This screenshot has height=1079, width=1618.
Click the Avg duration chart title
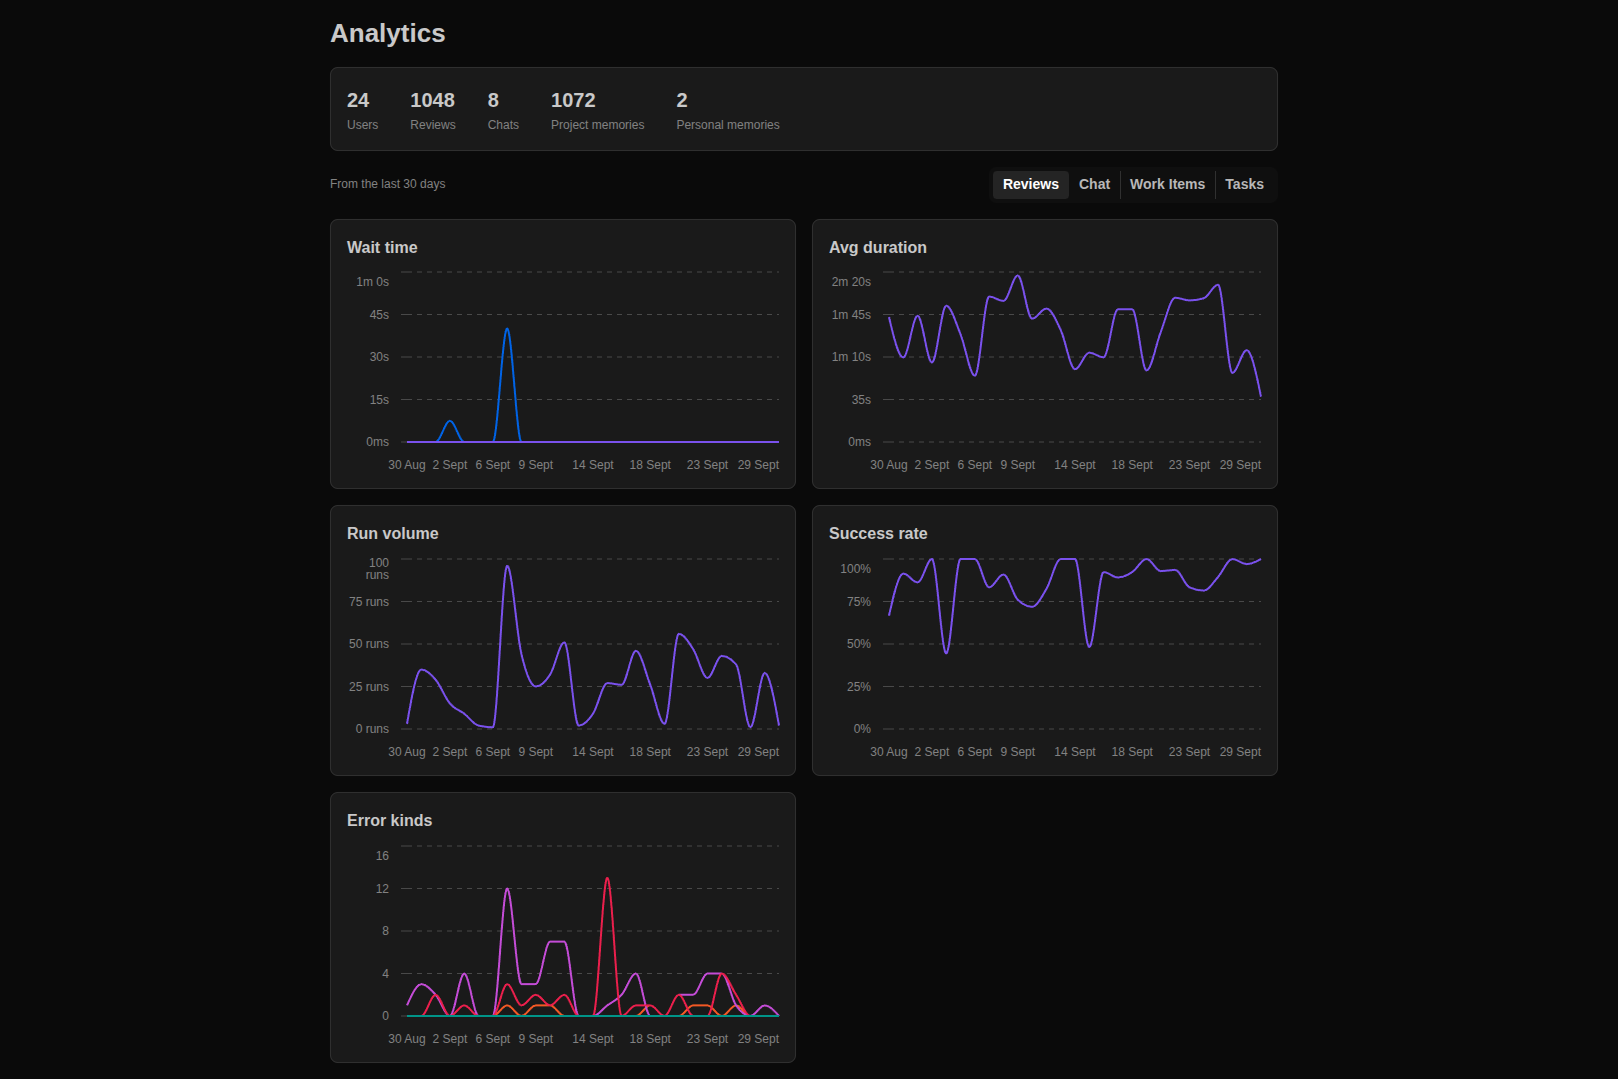[877, 247]
